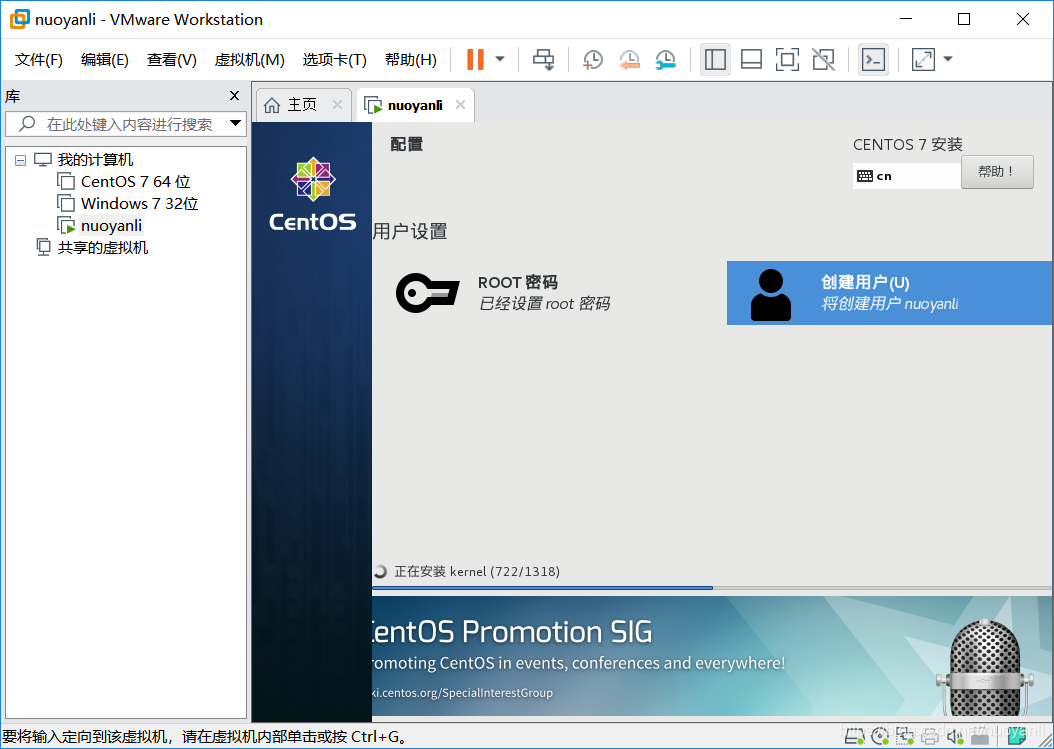
Task: Click the VMware Workstation title bar icon
Action: coord(19,19)
